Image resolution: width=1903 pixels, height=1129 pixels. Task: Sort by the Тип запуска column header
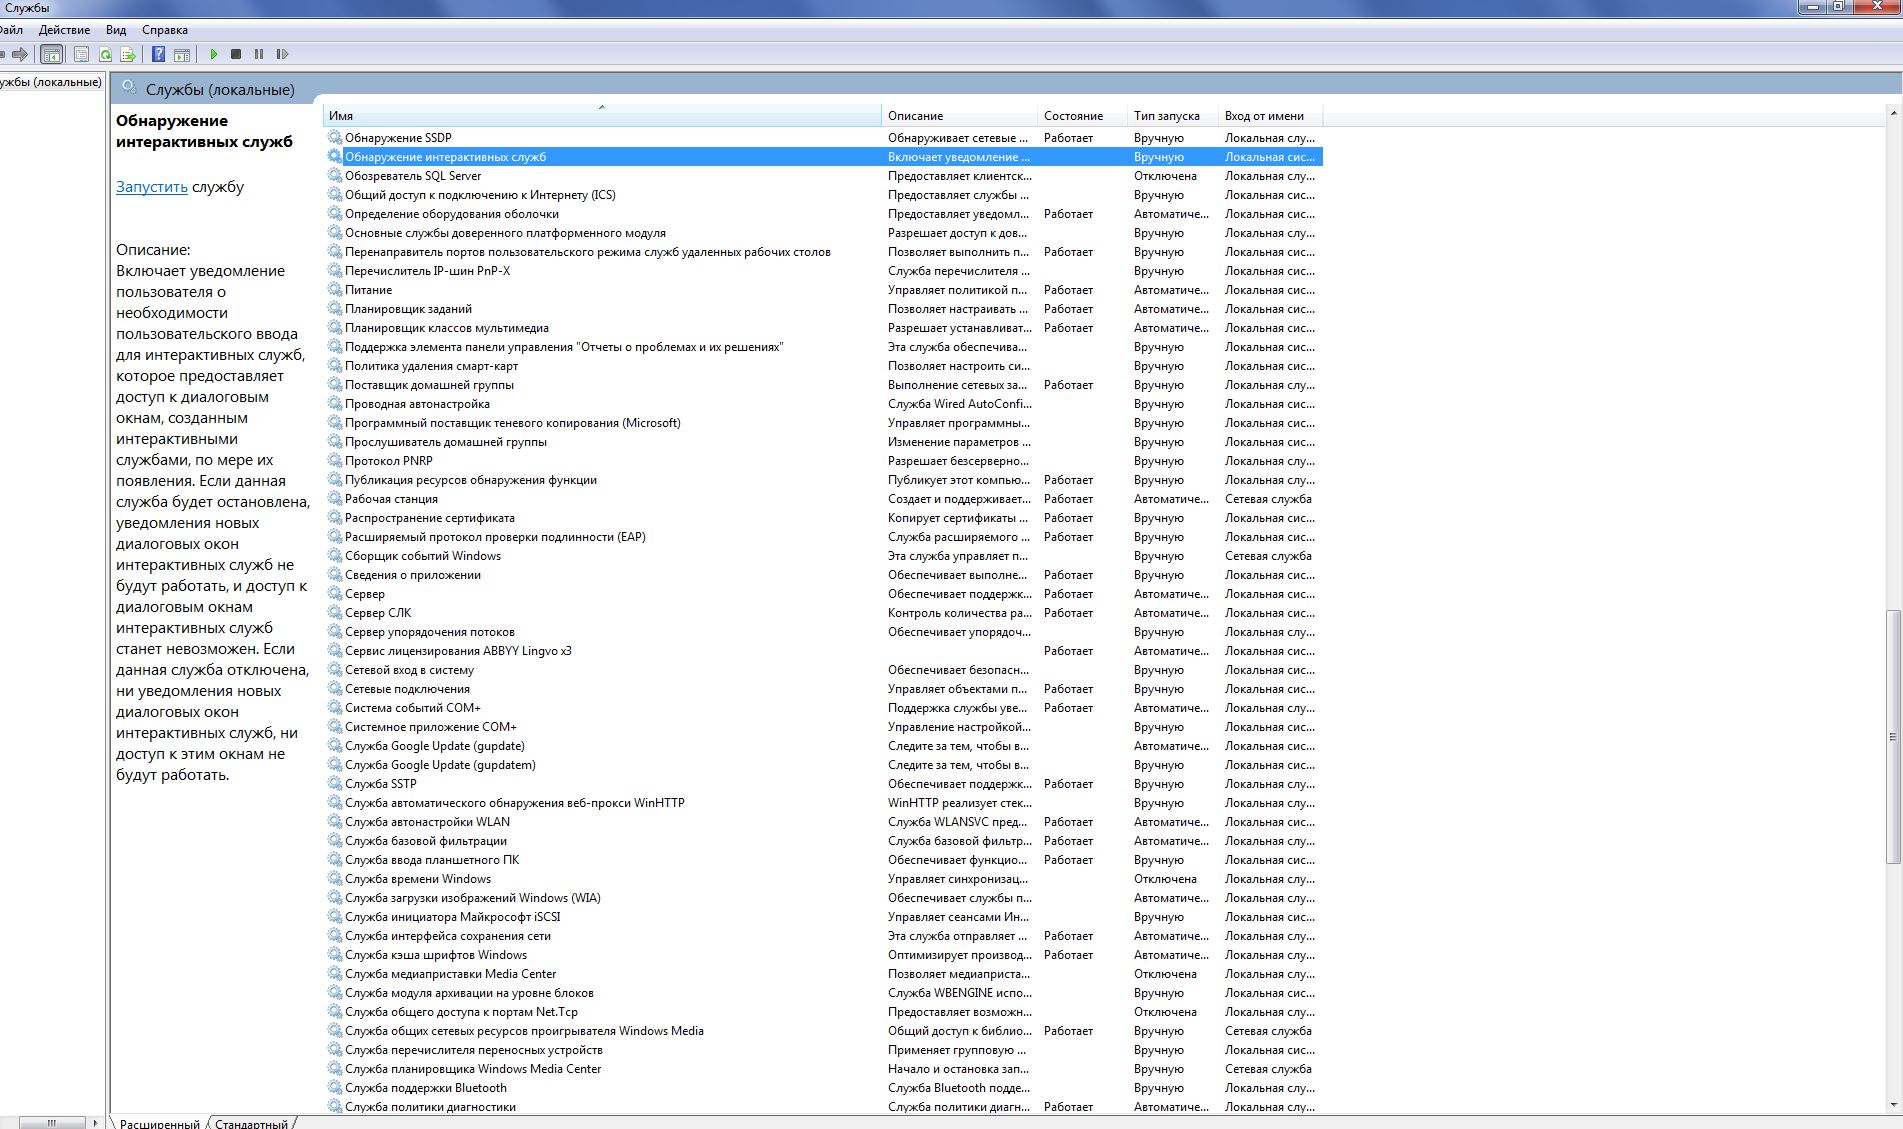[1173, 116]
